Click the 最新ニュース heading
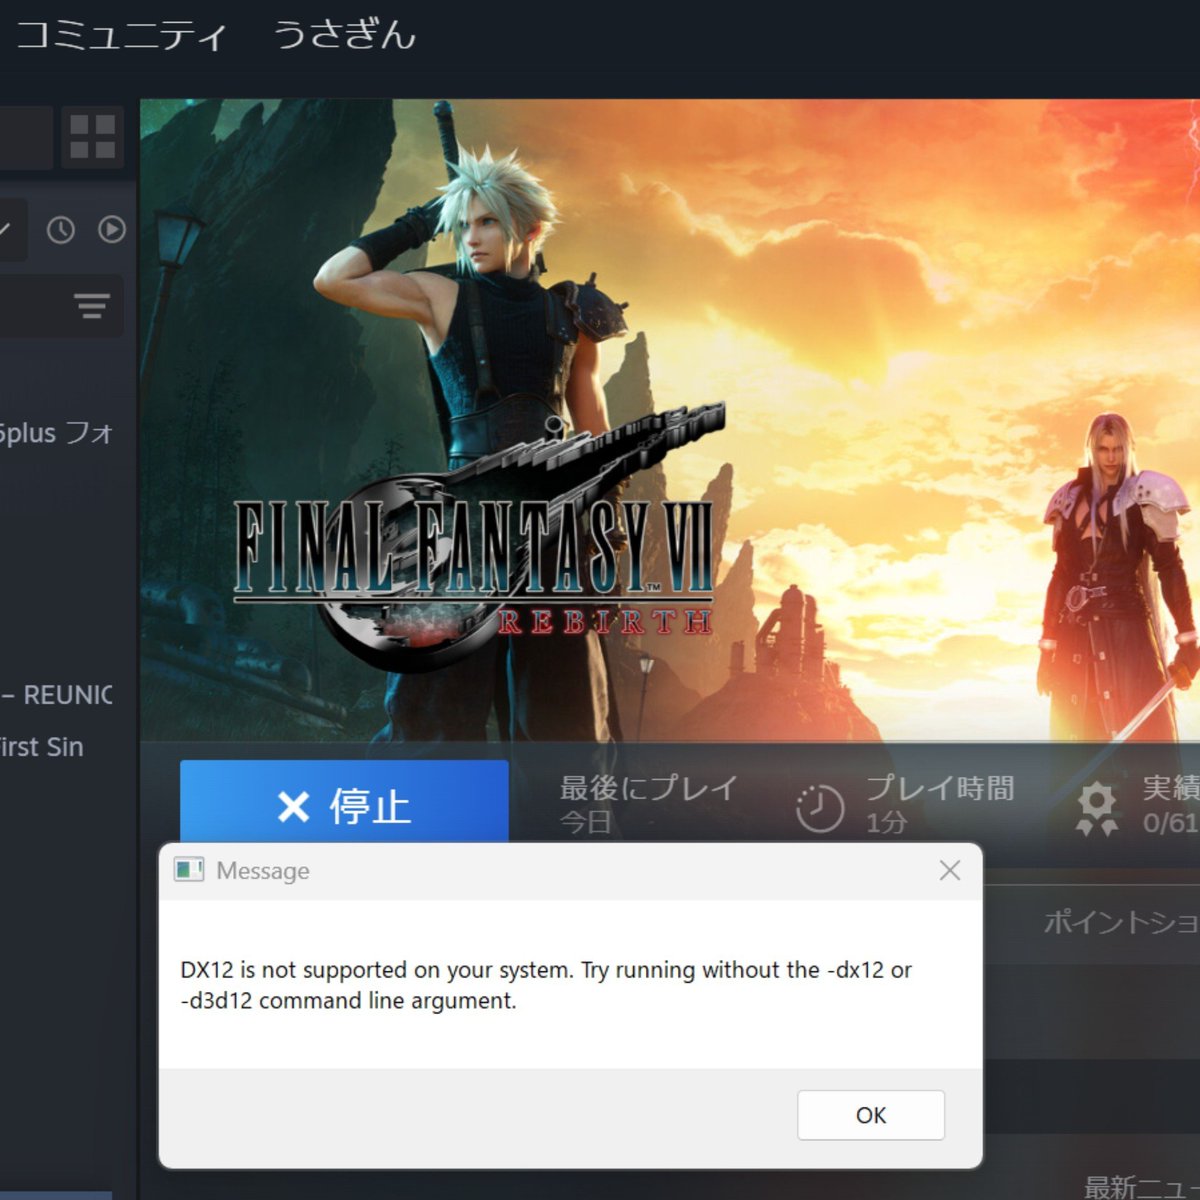Image resolution: width=1200 pixels, height=1200 pixels. click(1142, 1186)
